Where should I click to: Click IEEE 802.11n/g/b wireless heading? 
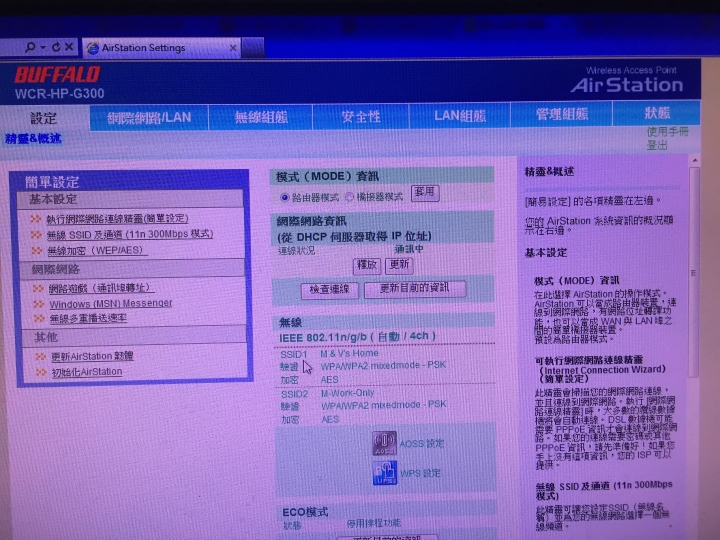point(357,337)
